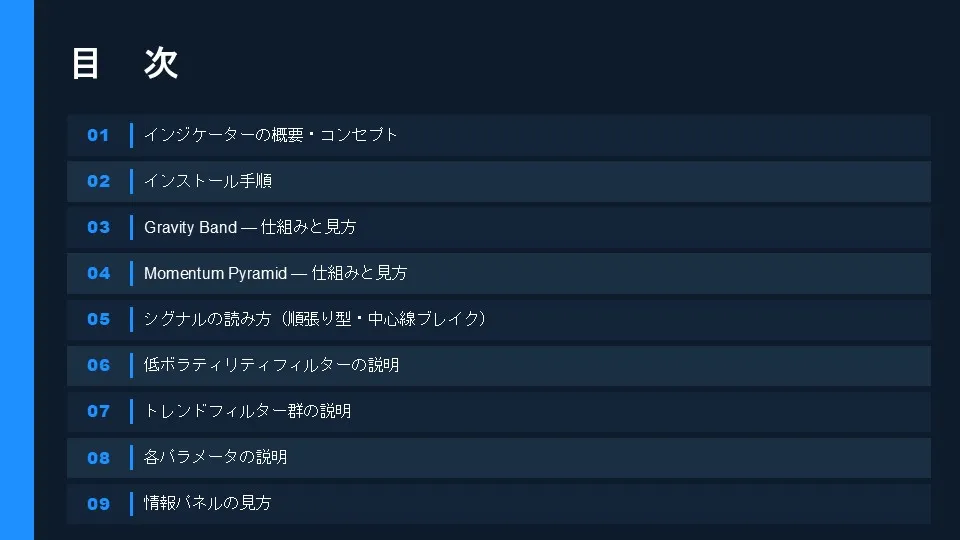Go to the 各パラメータの説明 entry
This screenshot has width=960, height=540.
[x=215, y=457]
